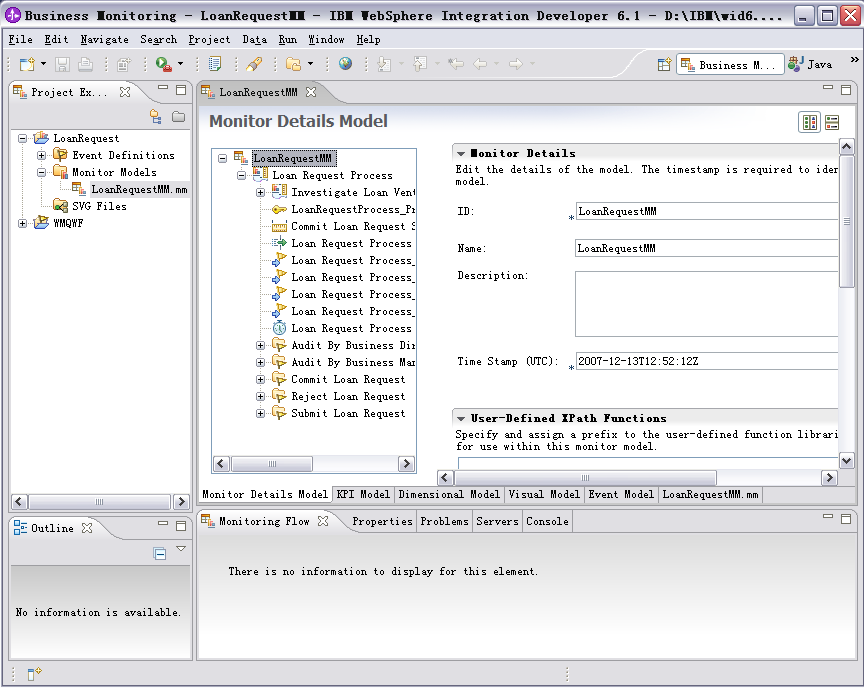Switch to the KPI Model tab
864x688 pixels.
(363, 494)
